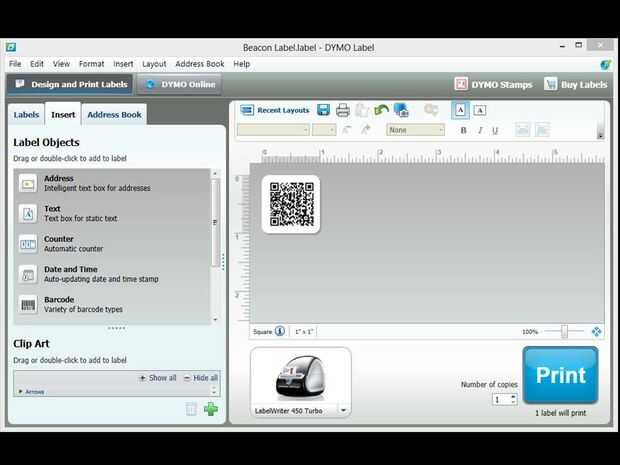Click 'Intelligent text box for addresses' description
This screenshot has height=465, width=620.
pos(97,188)
